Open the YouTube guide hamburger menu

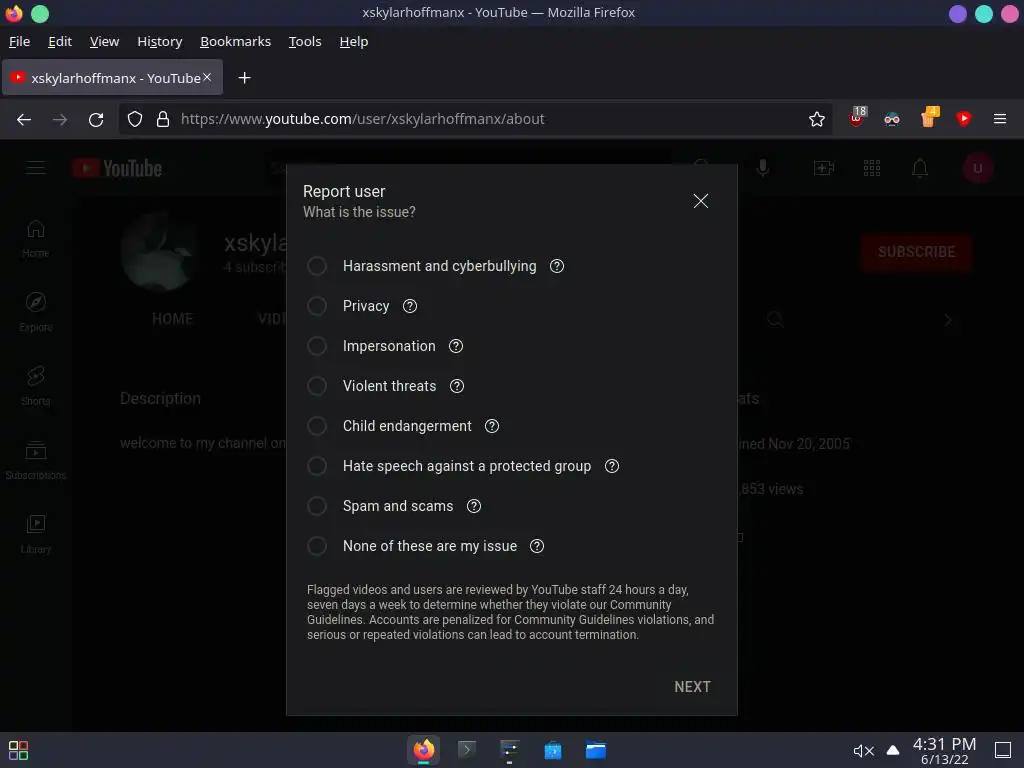(36, 168)
